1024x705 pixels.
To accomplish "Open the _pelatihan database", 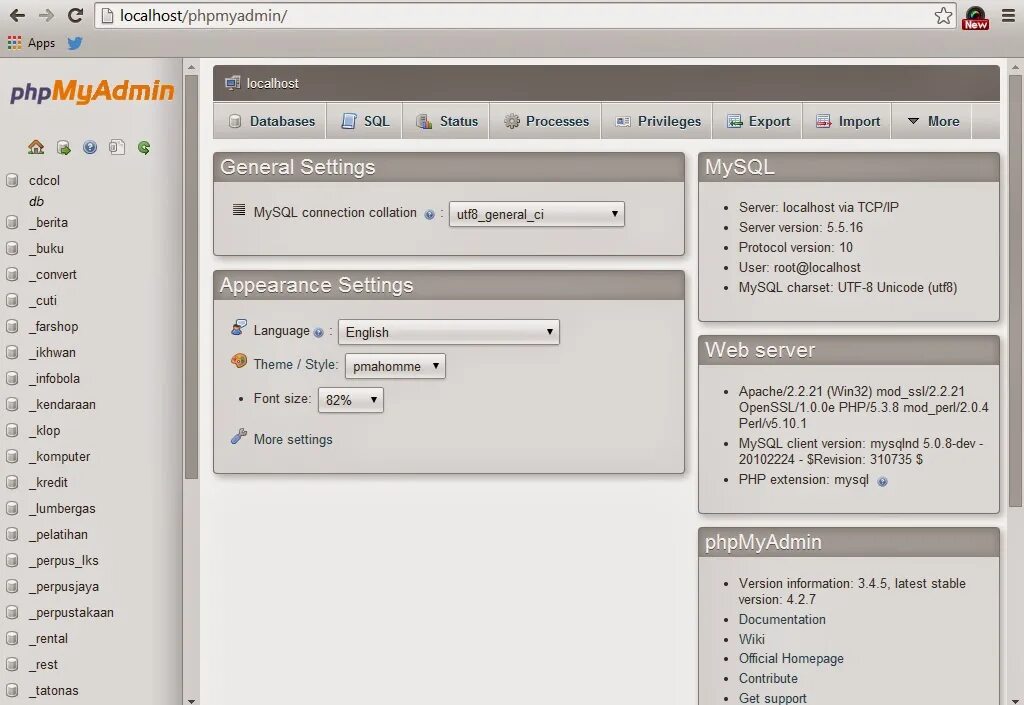I will pos(58,535).
